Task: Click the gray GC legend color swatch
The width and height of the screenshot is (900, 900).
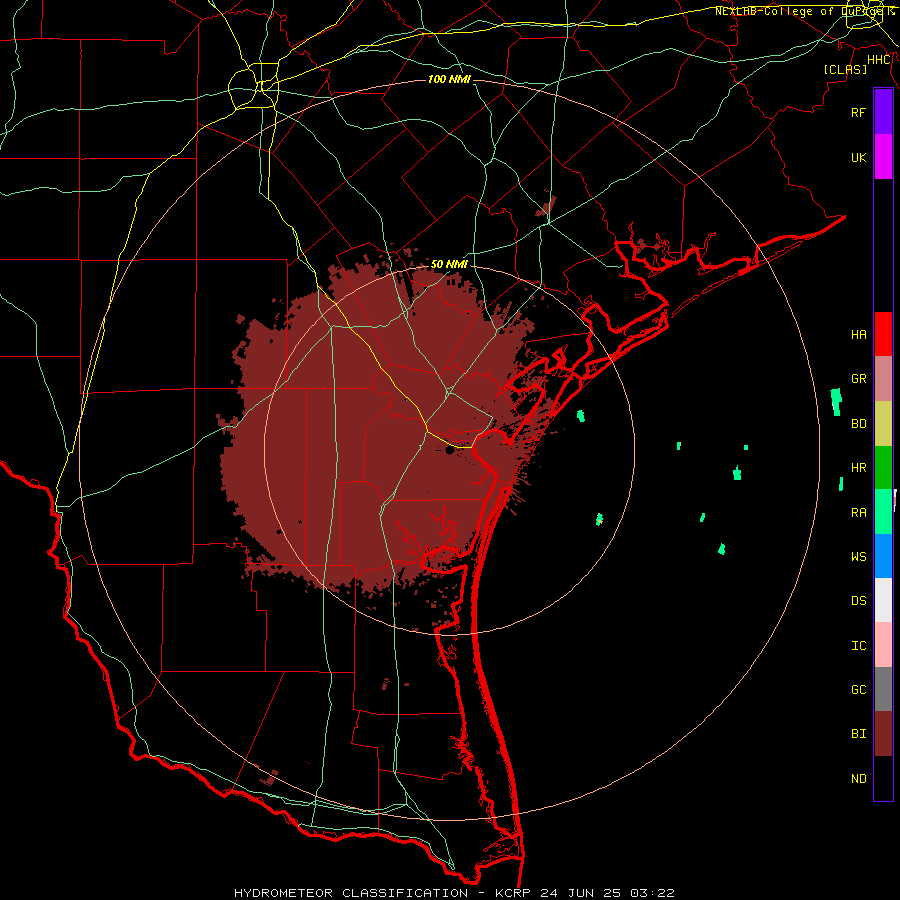Action: [x=883, y=689]
